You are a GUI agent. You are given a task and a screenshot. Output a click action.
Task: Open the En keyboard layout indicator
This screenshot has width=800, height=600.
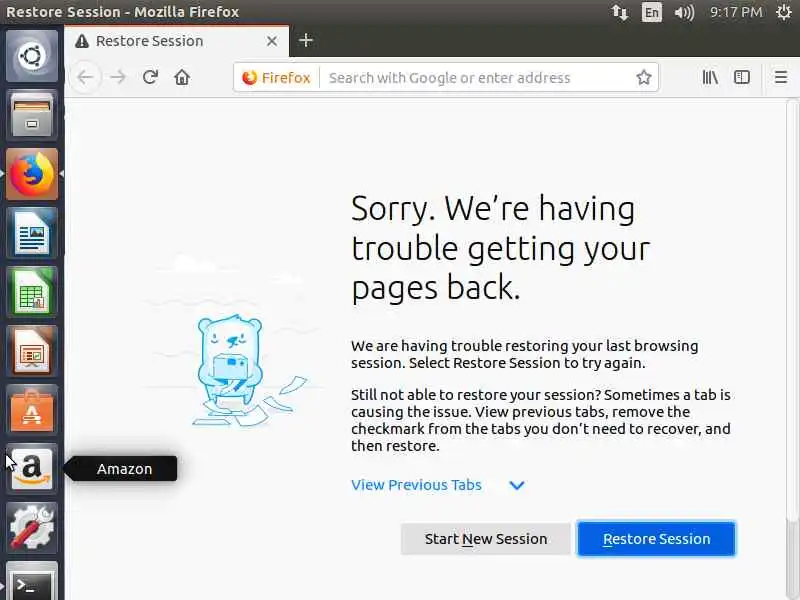pyautogui.click(x=652, y=12)
